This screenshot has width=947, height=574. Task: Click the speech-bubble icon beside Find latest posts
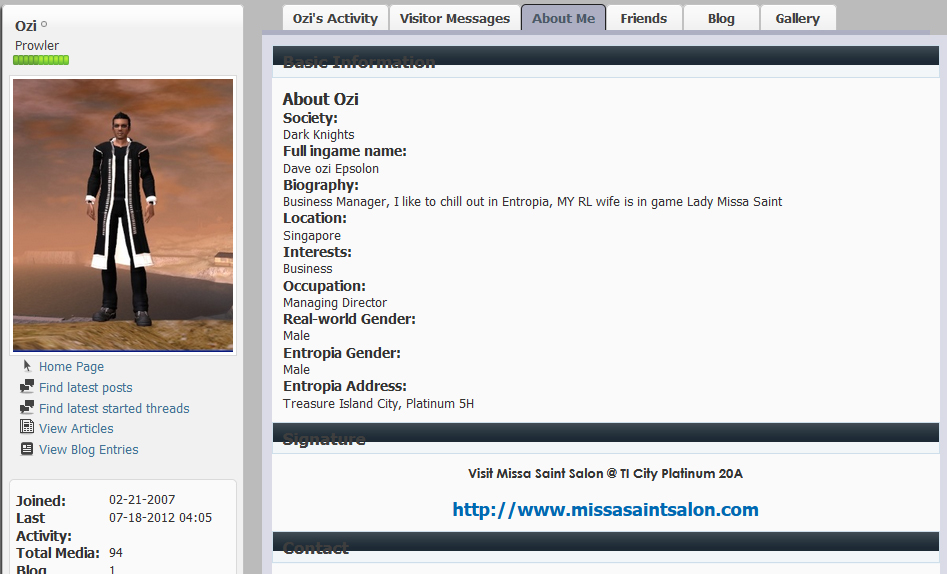pyautogui.click(x=27, y=387)
